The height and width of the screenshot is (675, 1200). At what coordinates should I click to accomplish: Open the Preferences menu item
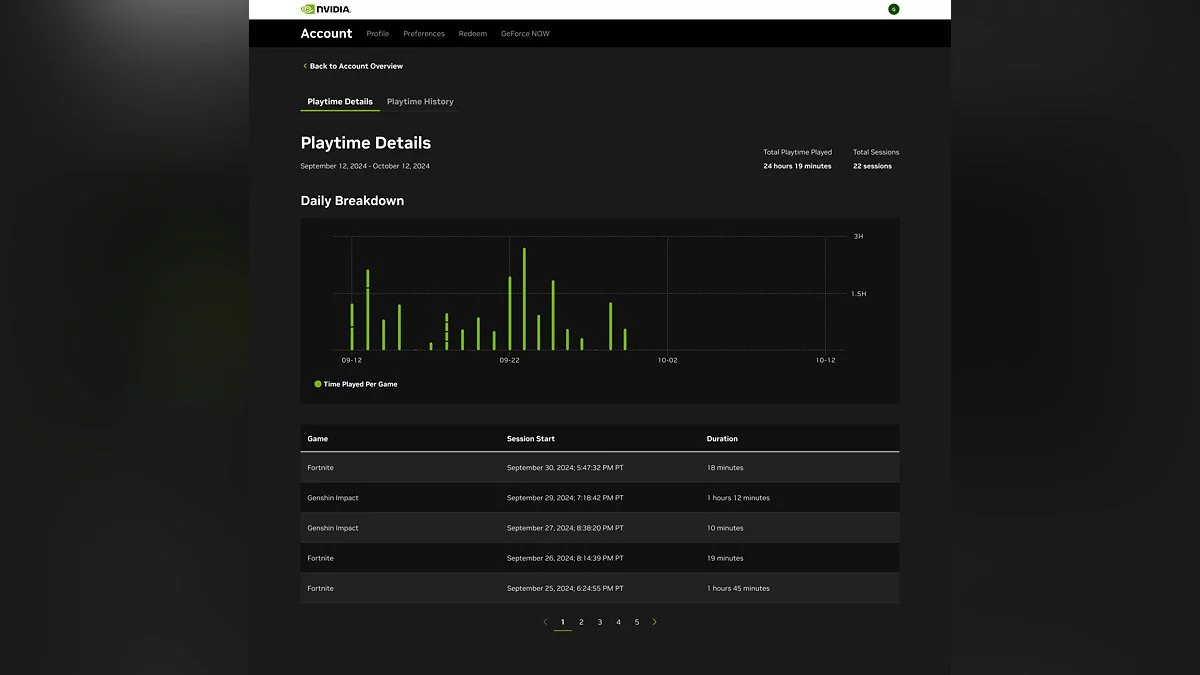(424, 34)
